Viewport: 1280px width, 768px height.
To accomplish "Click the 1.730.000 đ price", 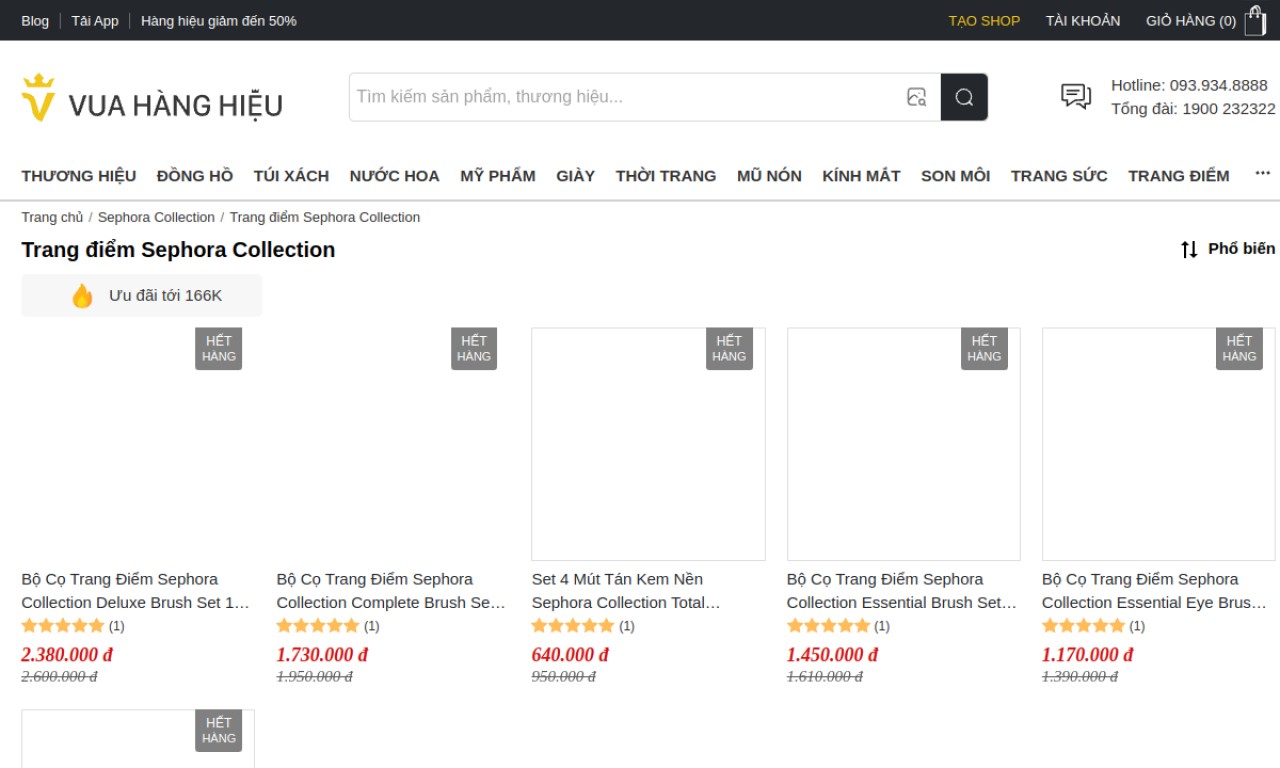I will point(322,655).
